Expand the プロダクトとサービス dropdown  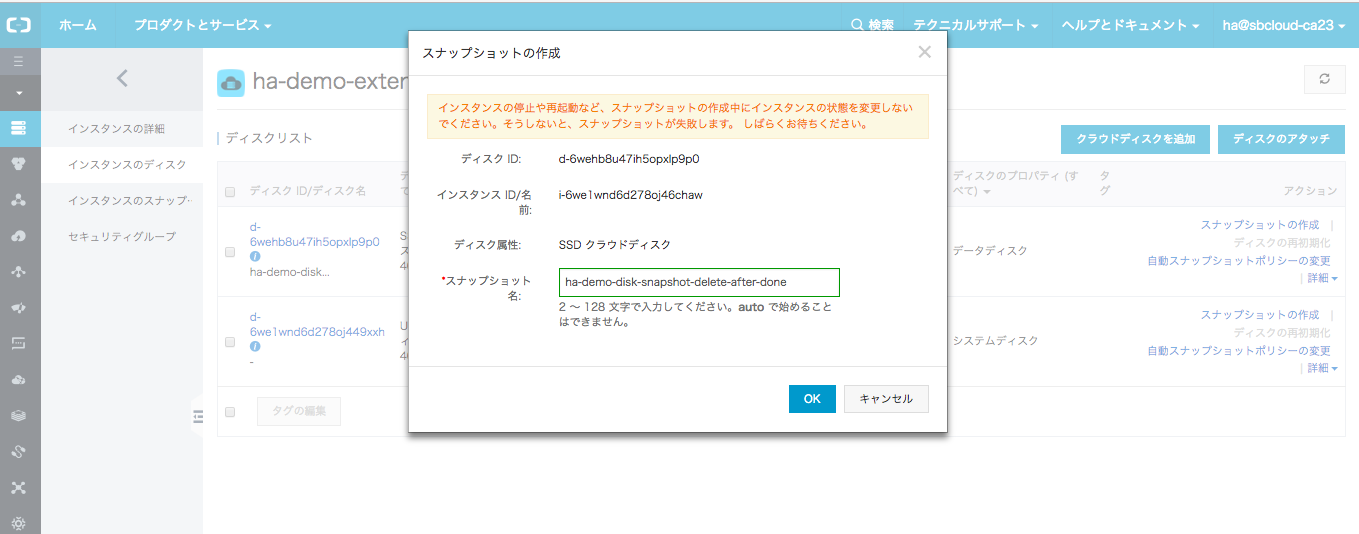click(202, 25)
